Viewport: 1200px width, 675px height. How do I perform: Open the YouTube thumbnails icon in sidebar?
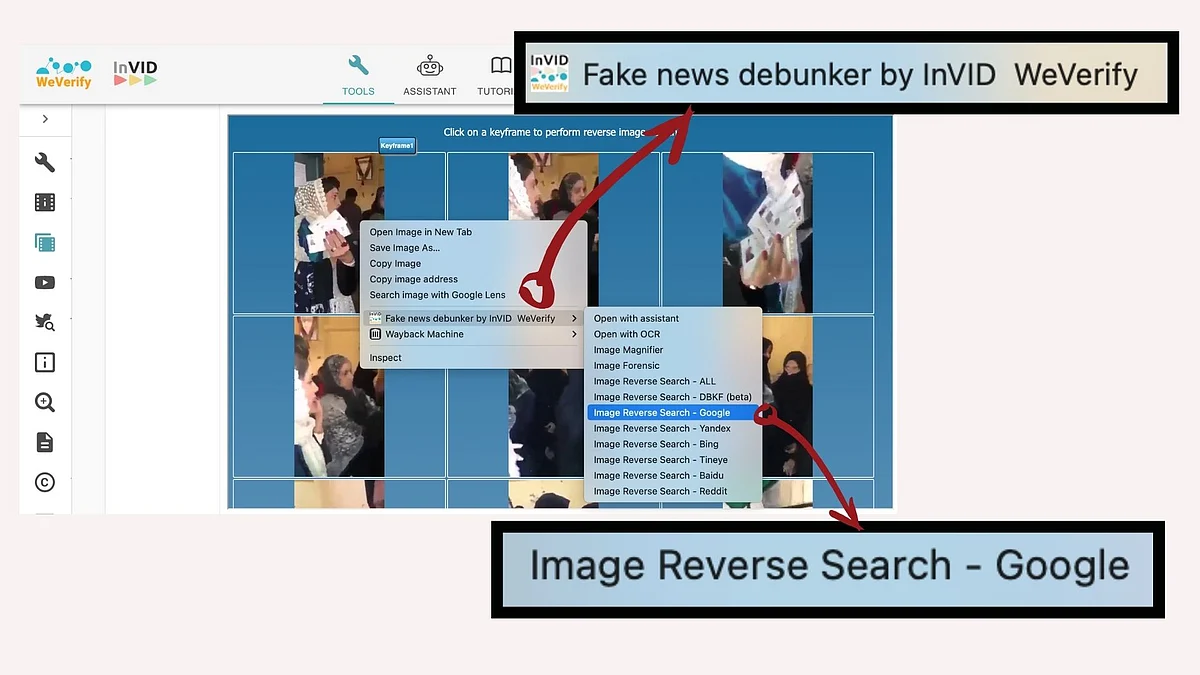[x=44, y=282]
